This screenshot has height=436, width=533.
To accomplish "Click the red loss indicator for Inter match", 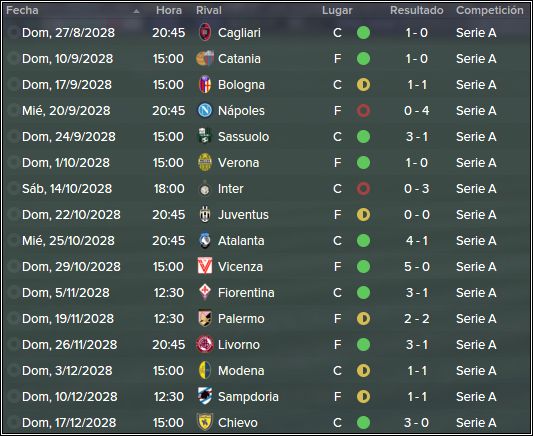I will [363, 189].
